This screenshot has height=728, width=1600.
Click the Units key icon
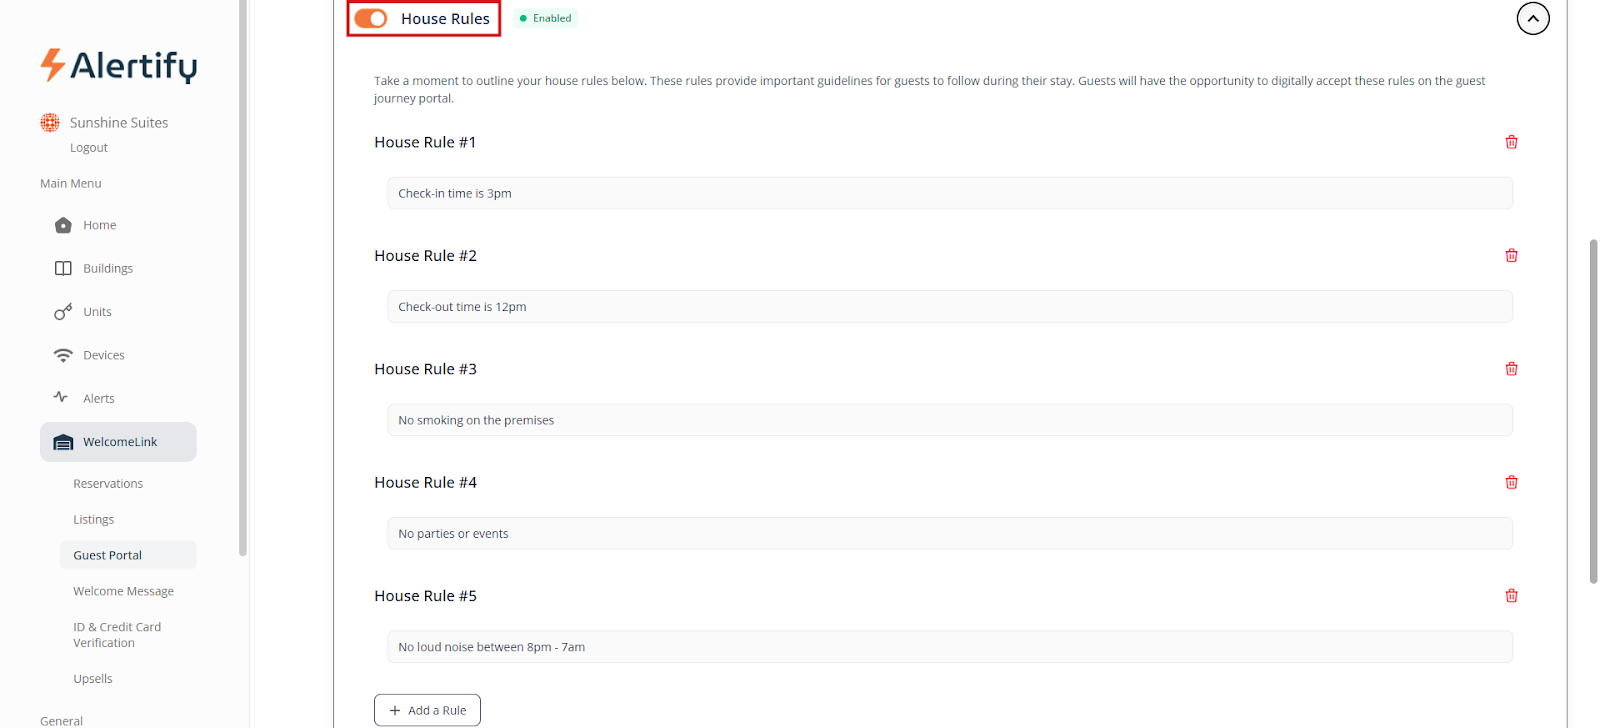tap(63, 312)
